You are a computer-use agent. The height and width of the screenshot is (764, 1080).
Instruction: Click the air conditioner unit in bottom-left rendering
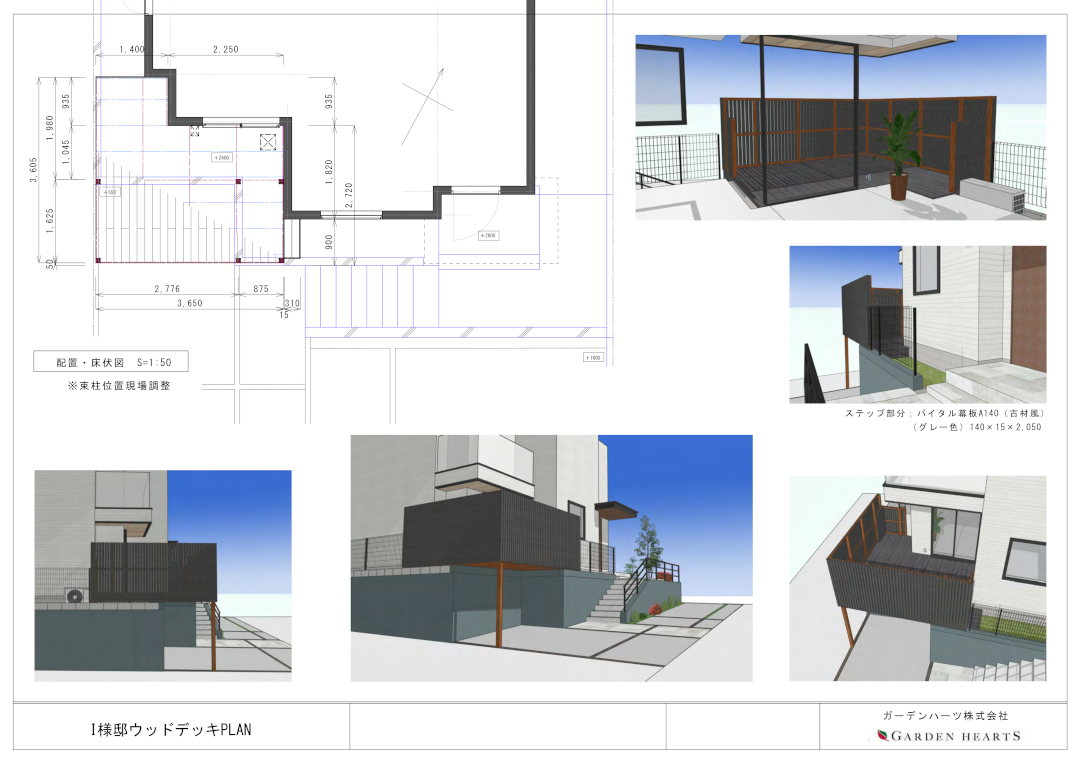pos(75,595)
